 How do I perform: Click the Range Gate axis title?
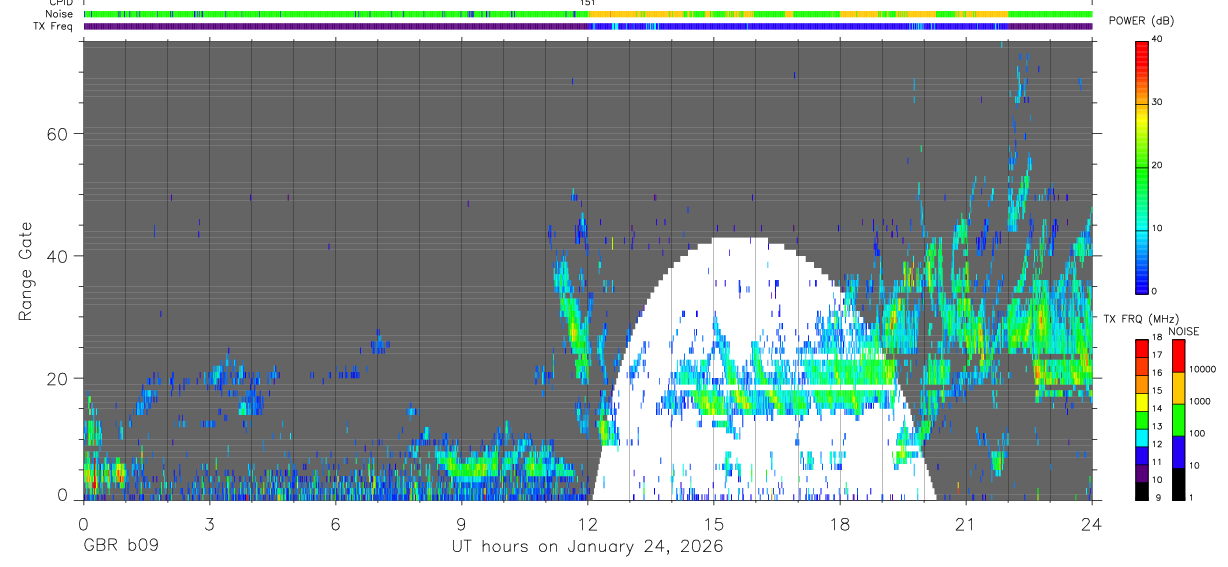[25, 272]
